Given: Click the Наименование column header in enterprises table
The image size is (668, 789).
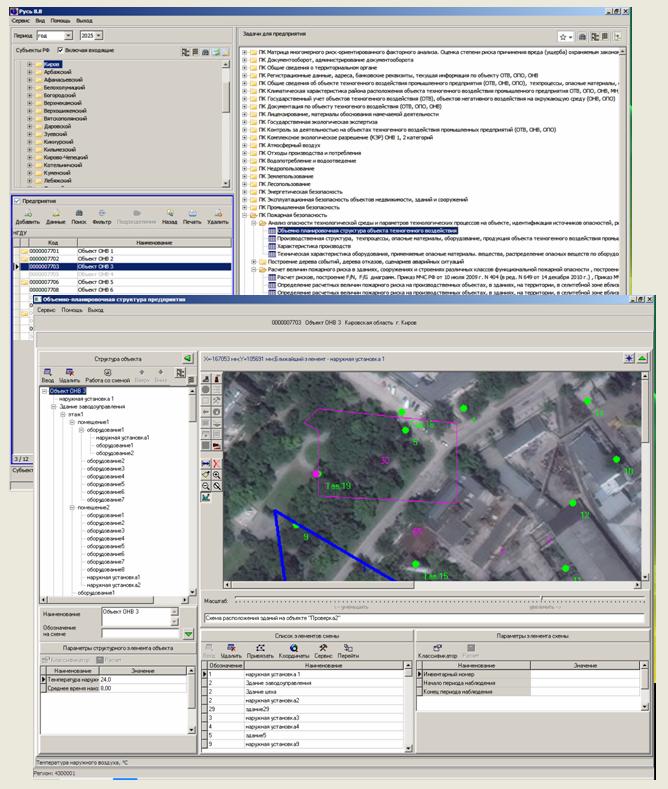Looking at the screenshot, I should coord(154,243).
